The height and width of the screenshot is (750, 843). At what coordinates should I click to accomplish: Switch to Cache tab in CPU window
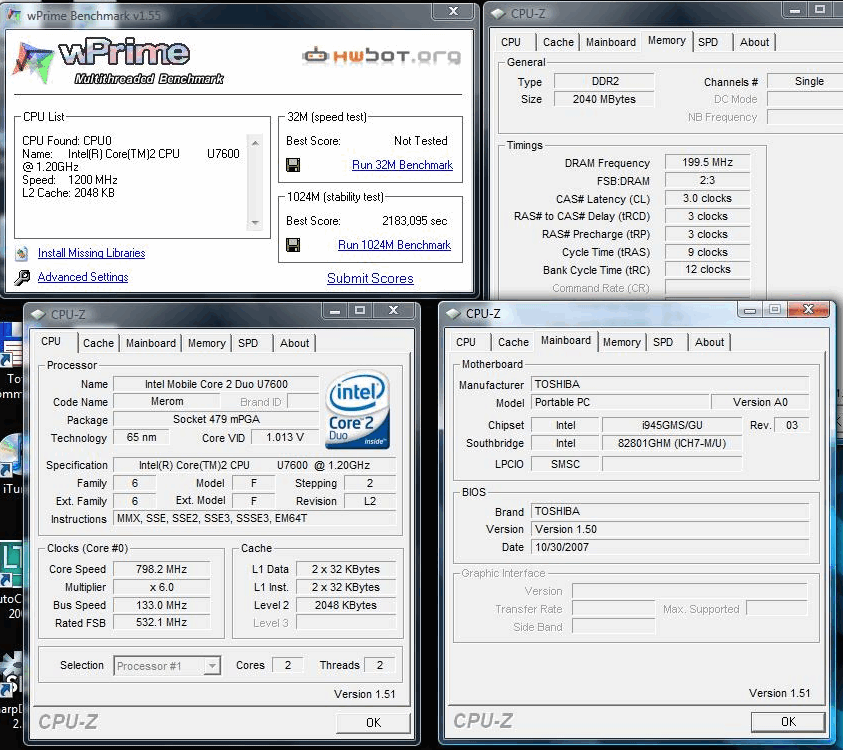click(98, 343)
